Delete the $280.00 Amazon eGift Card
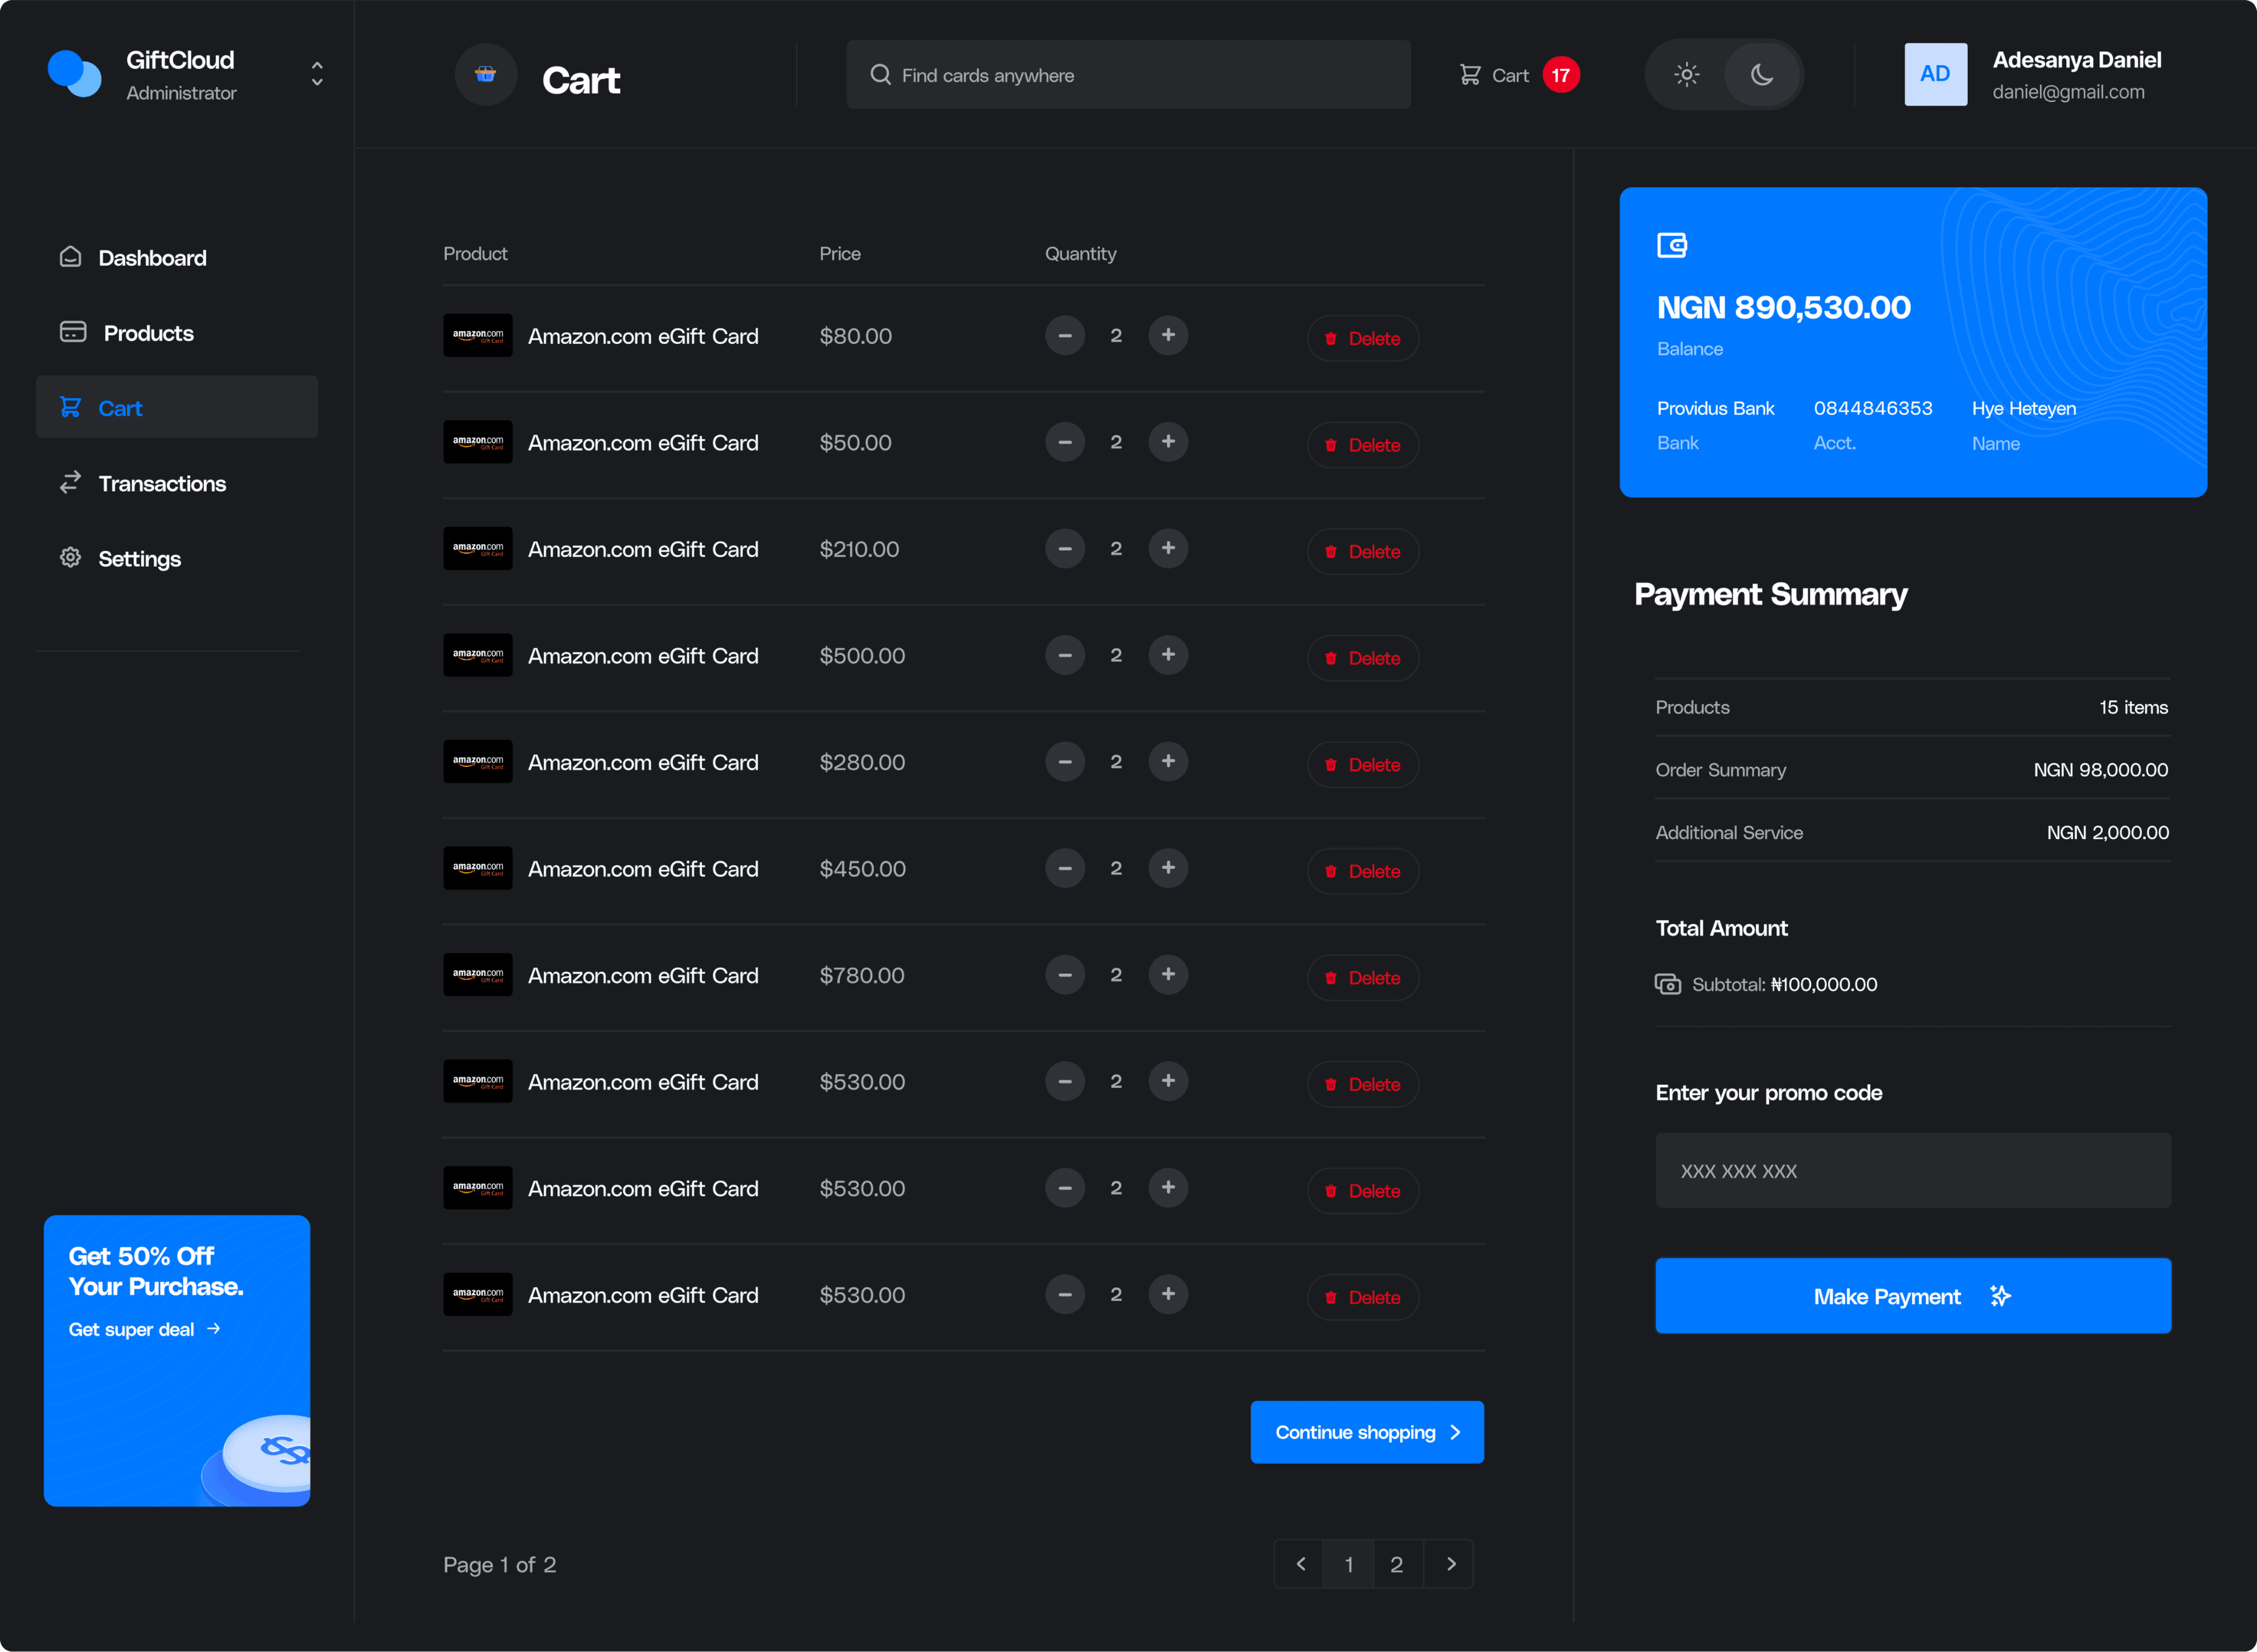 click(1363, 765)
